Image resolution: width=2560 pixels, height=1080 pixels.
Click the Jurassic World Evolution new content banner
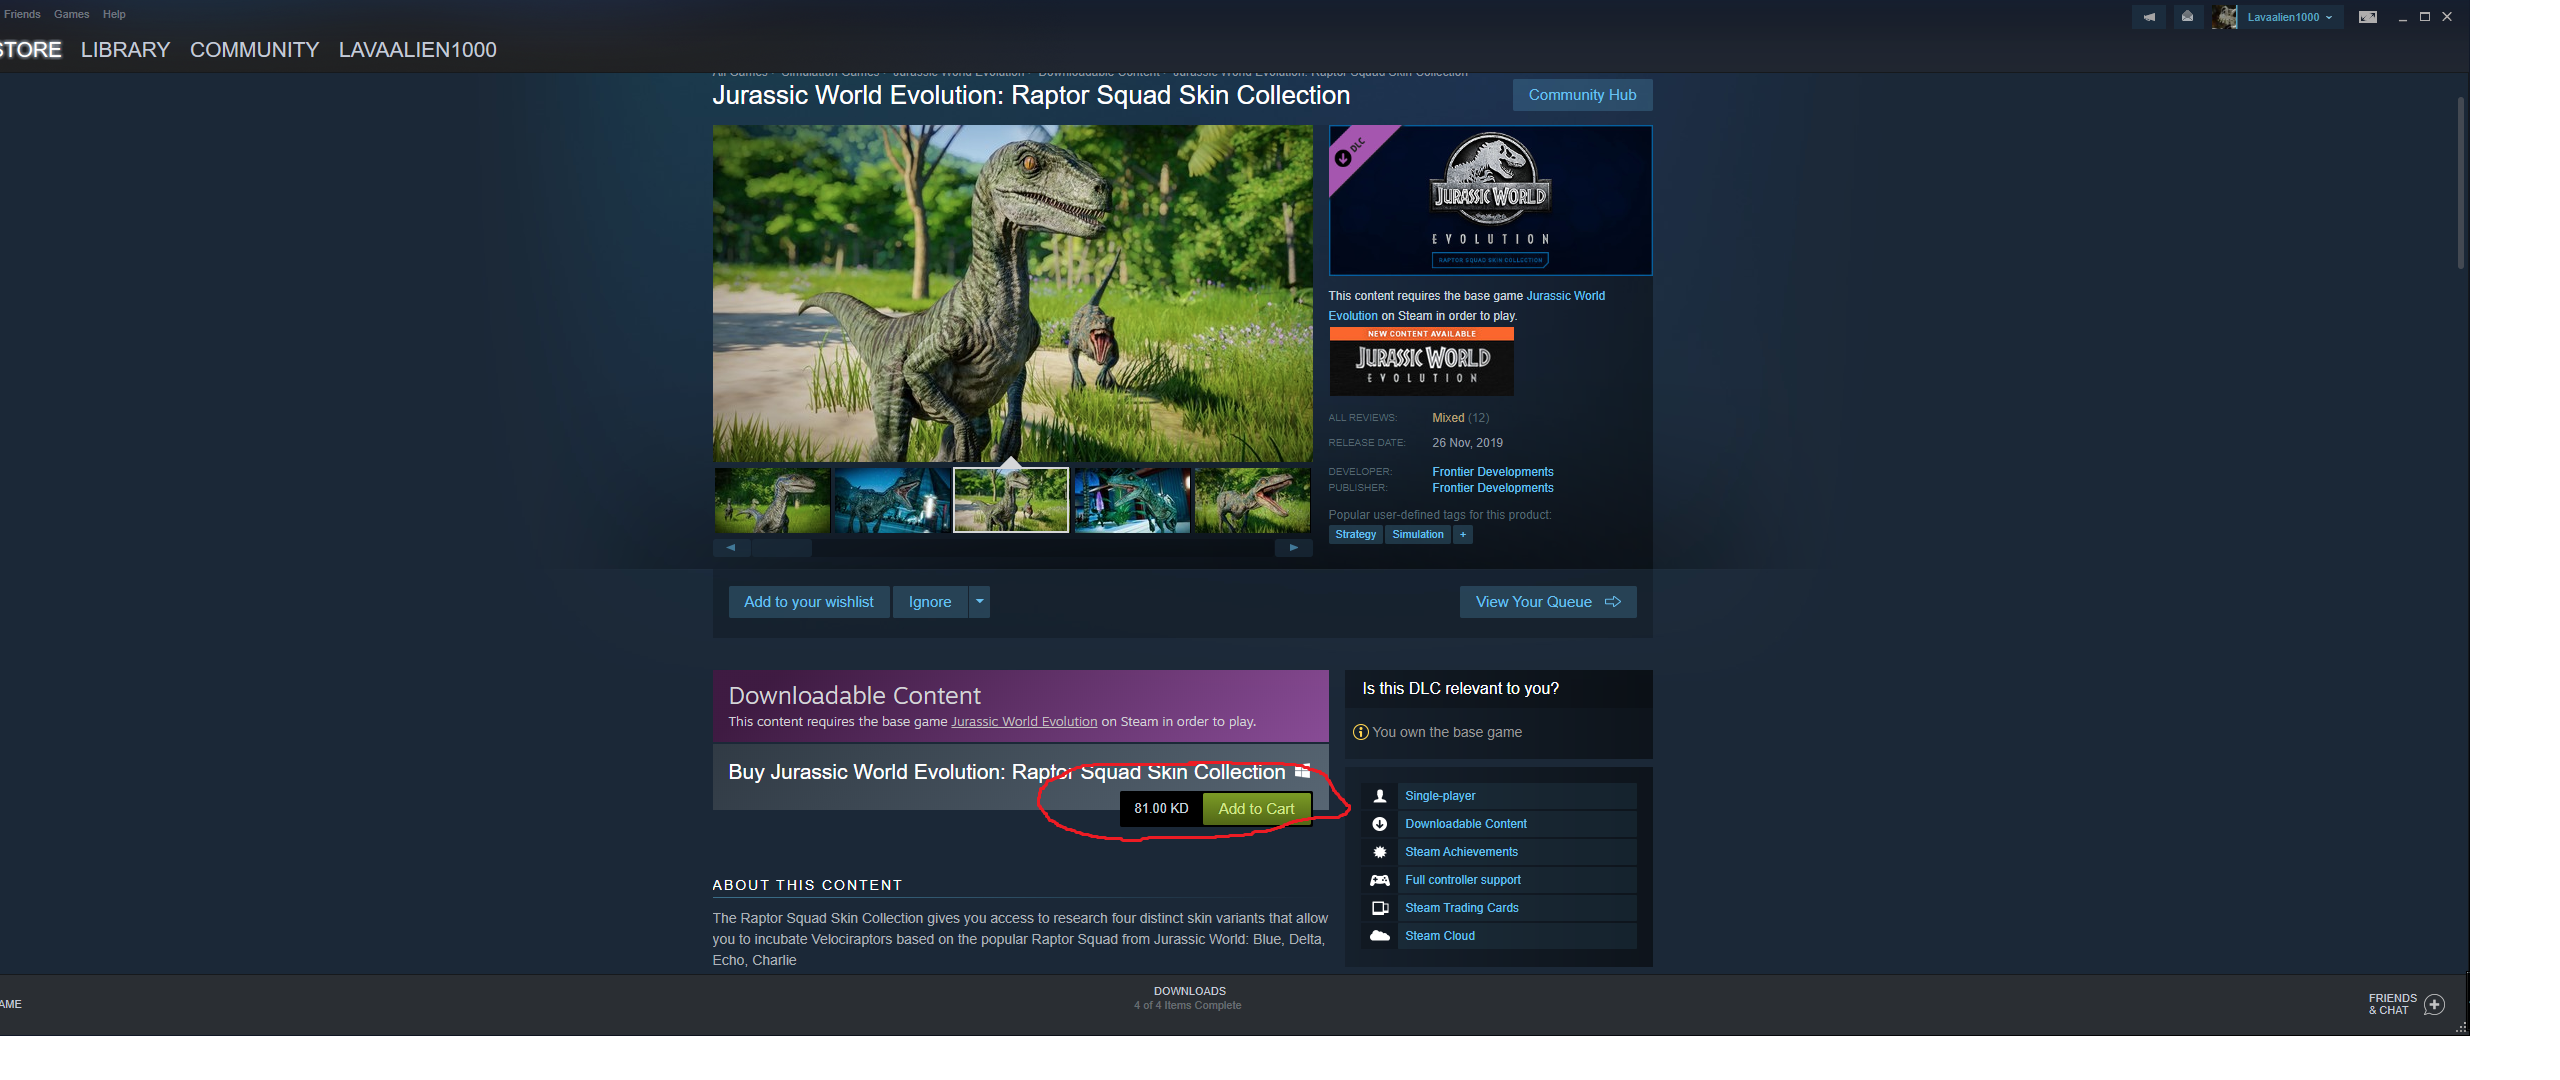[x=1421, y=362]
